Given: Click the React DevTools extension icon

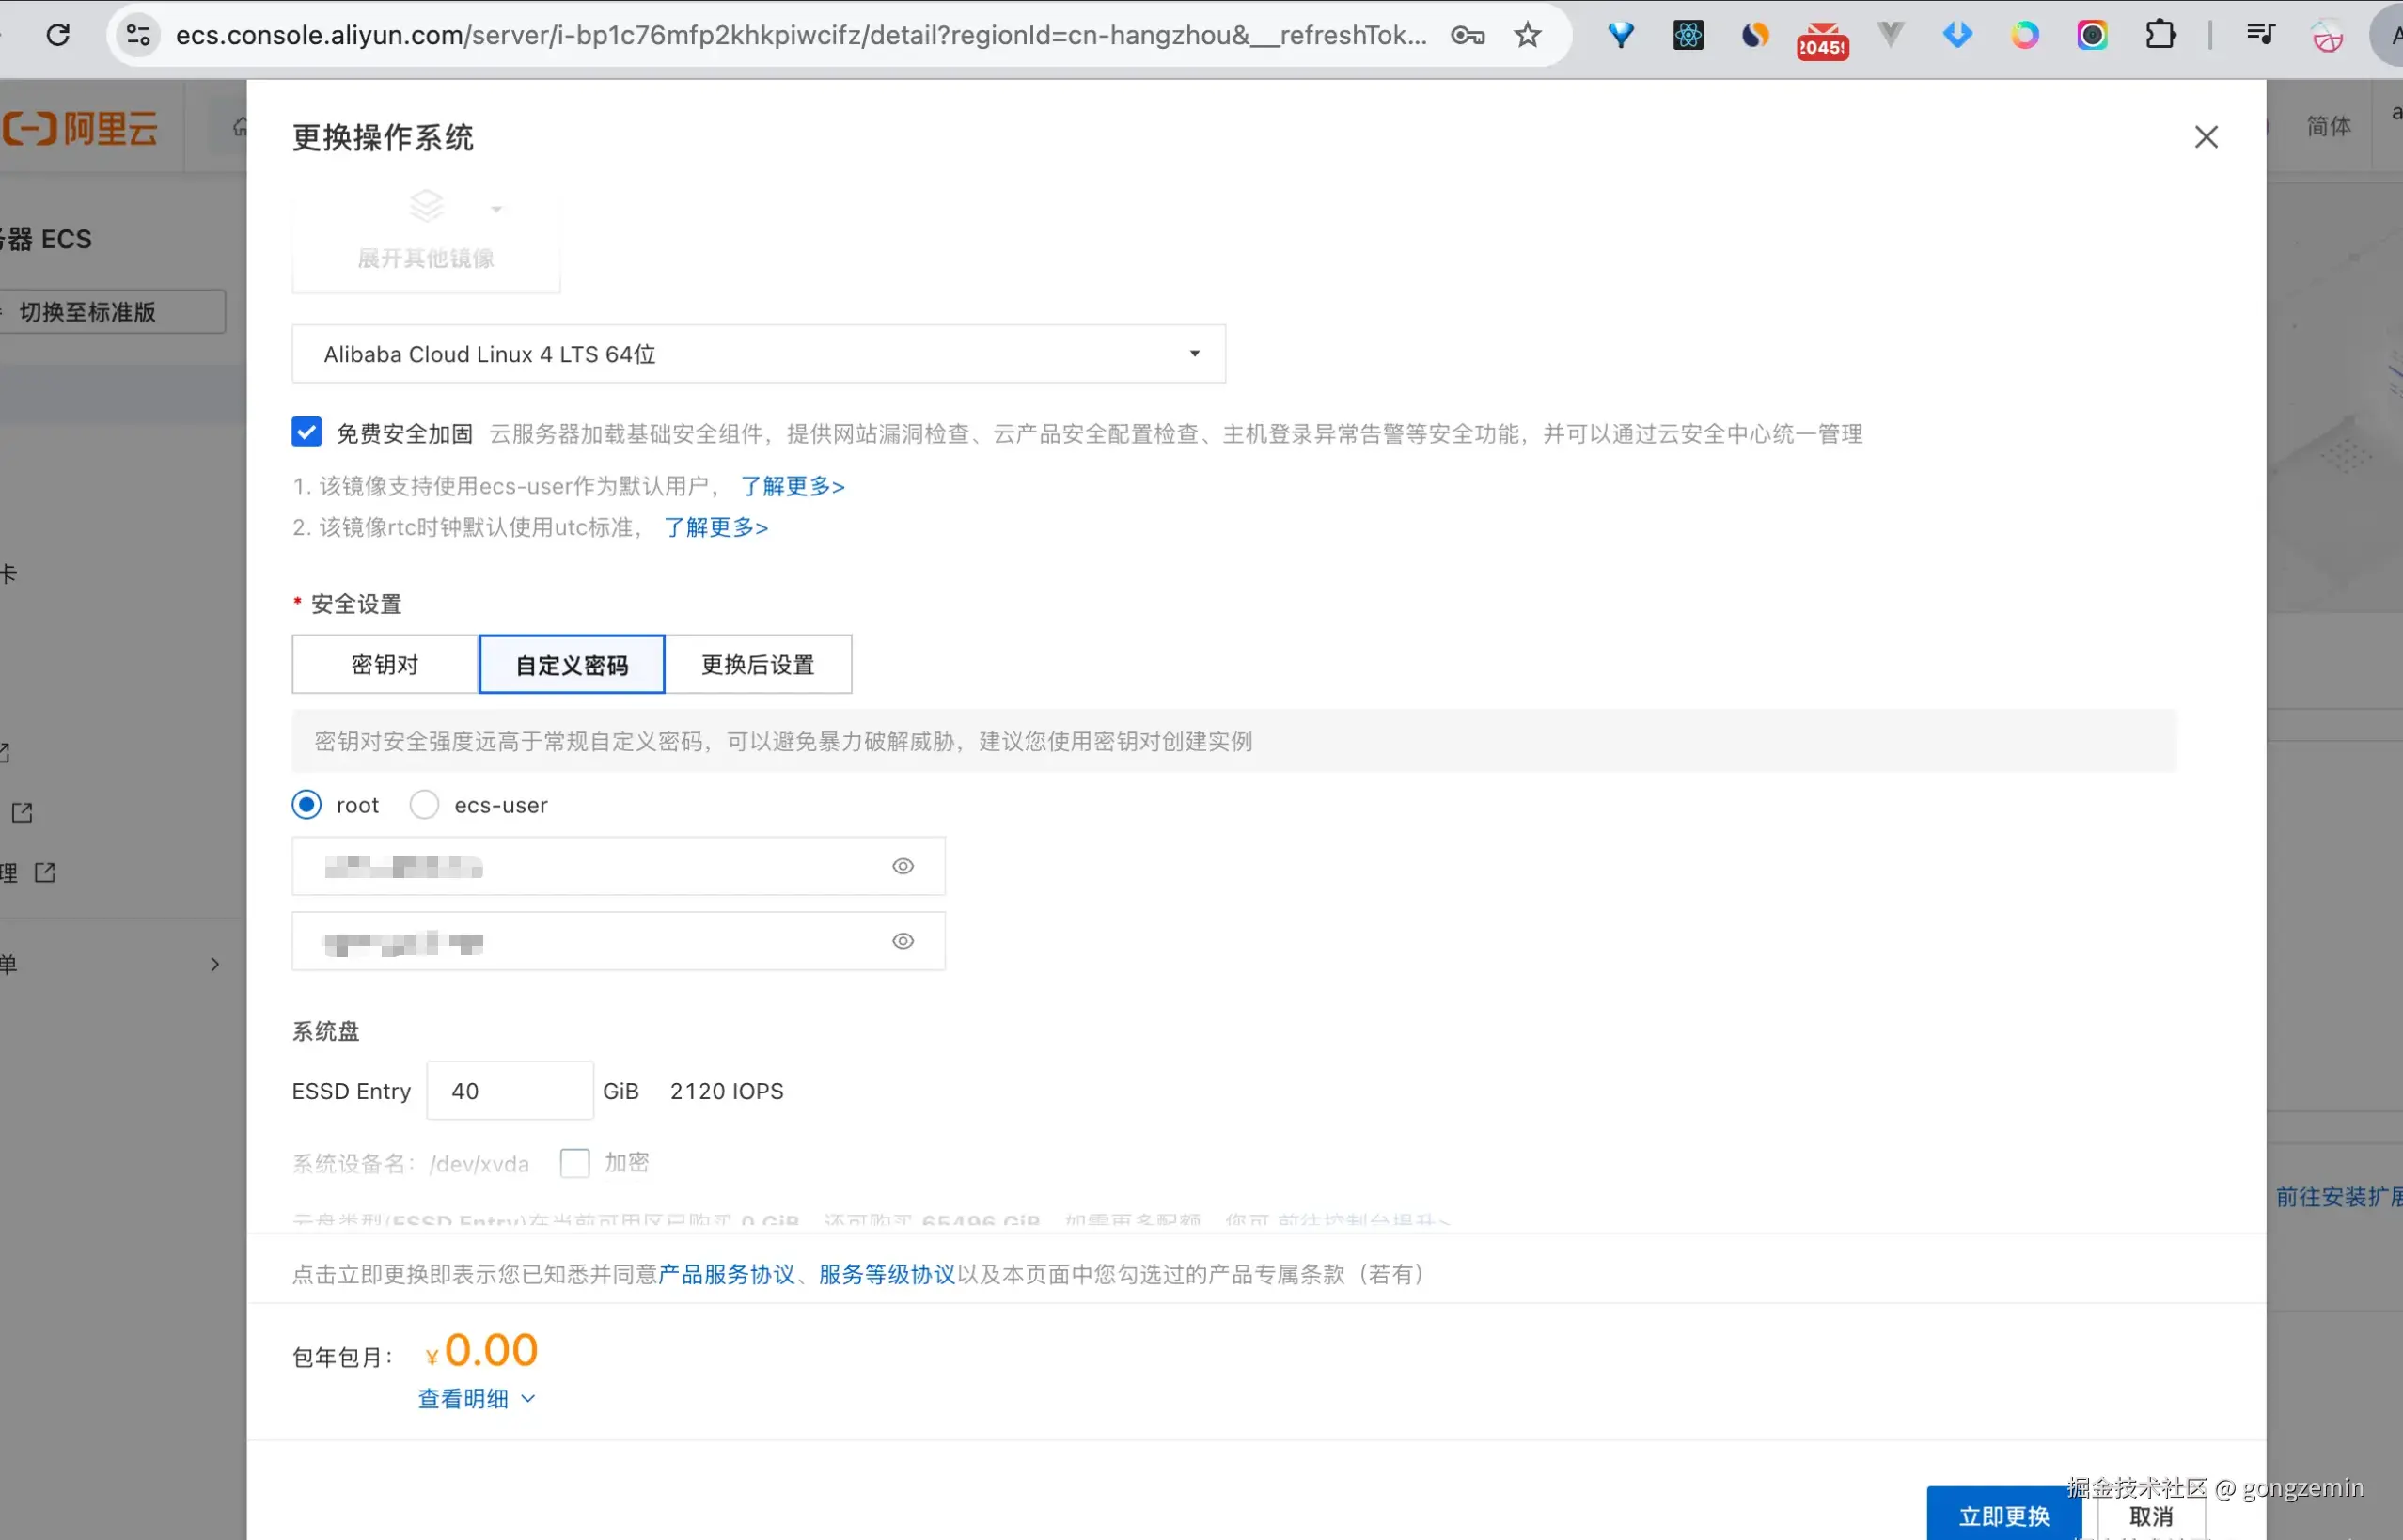Looking at the screenshot, I should pyautogui.click(x=1688, y=35).
